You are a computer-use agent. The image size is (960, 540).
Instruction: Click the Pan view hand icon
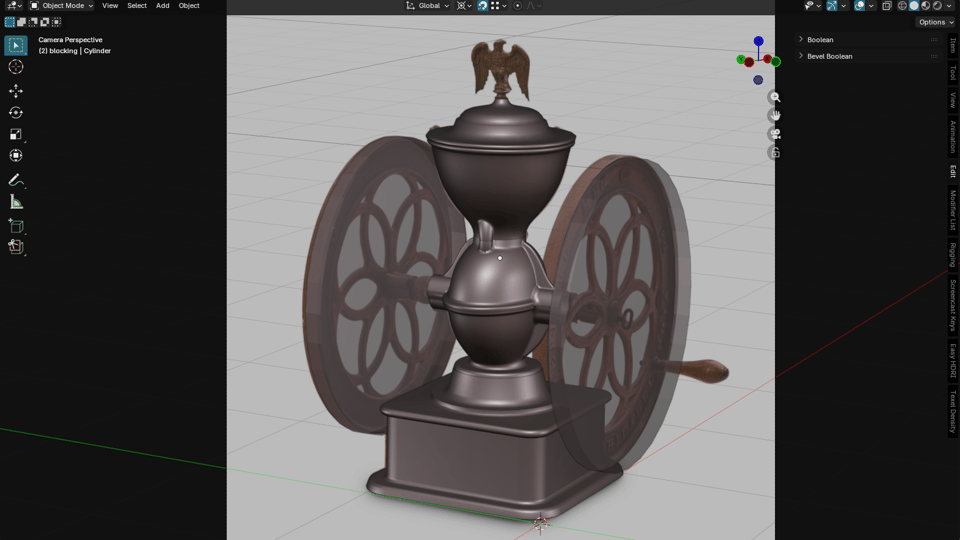[x=775, y=116]
